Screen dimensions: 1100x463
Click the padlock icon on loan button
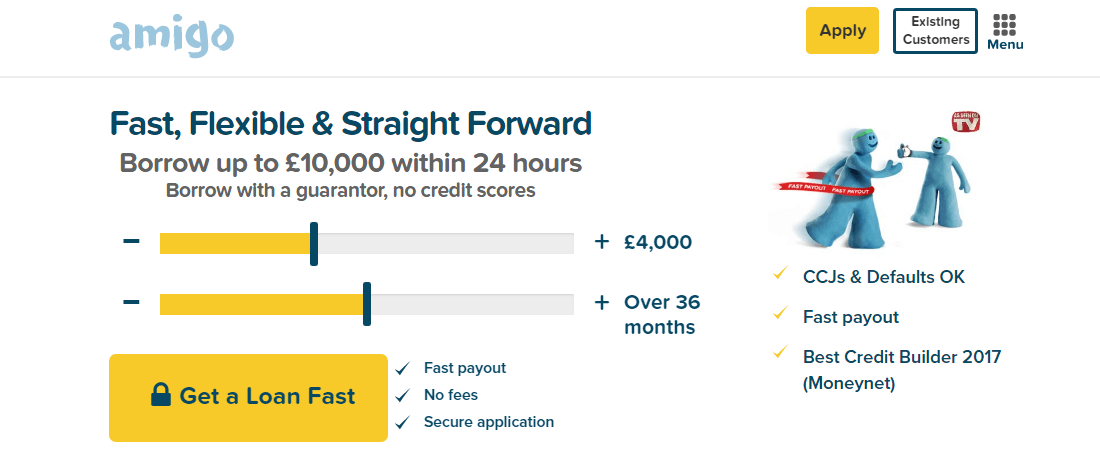click(161, 394)
